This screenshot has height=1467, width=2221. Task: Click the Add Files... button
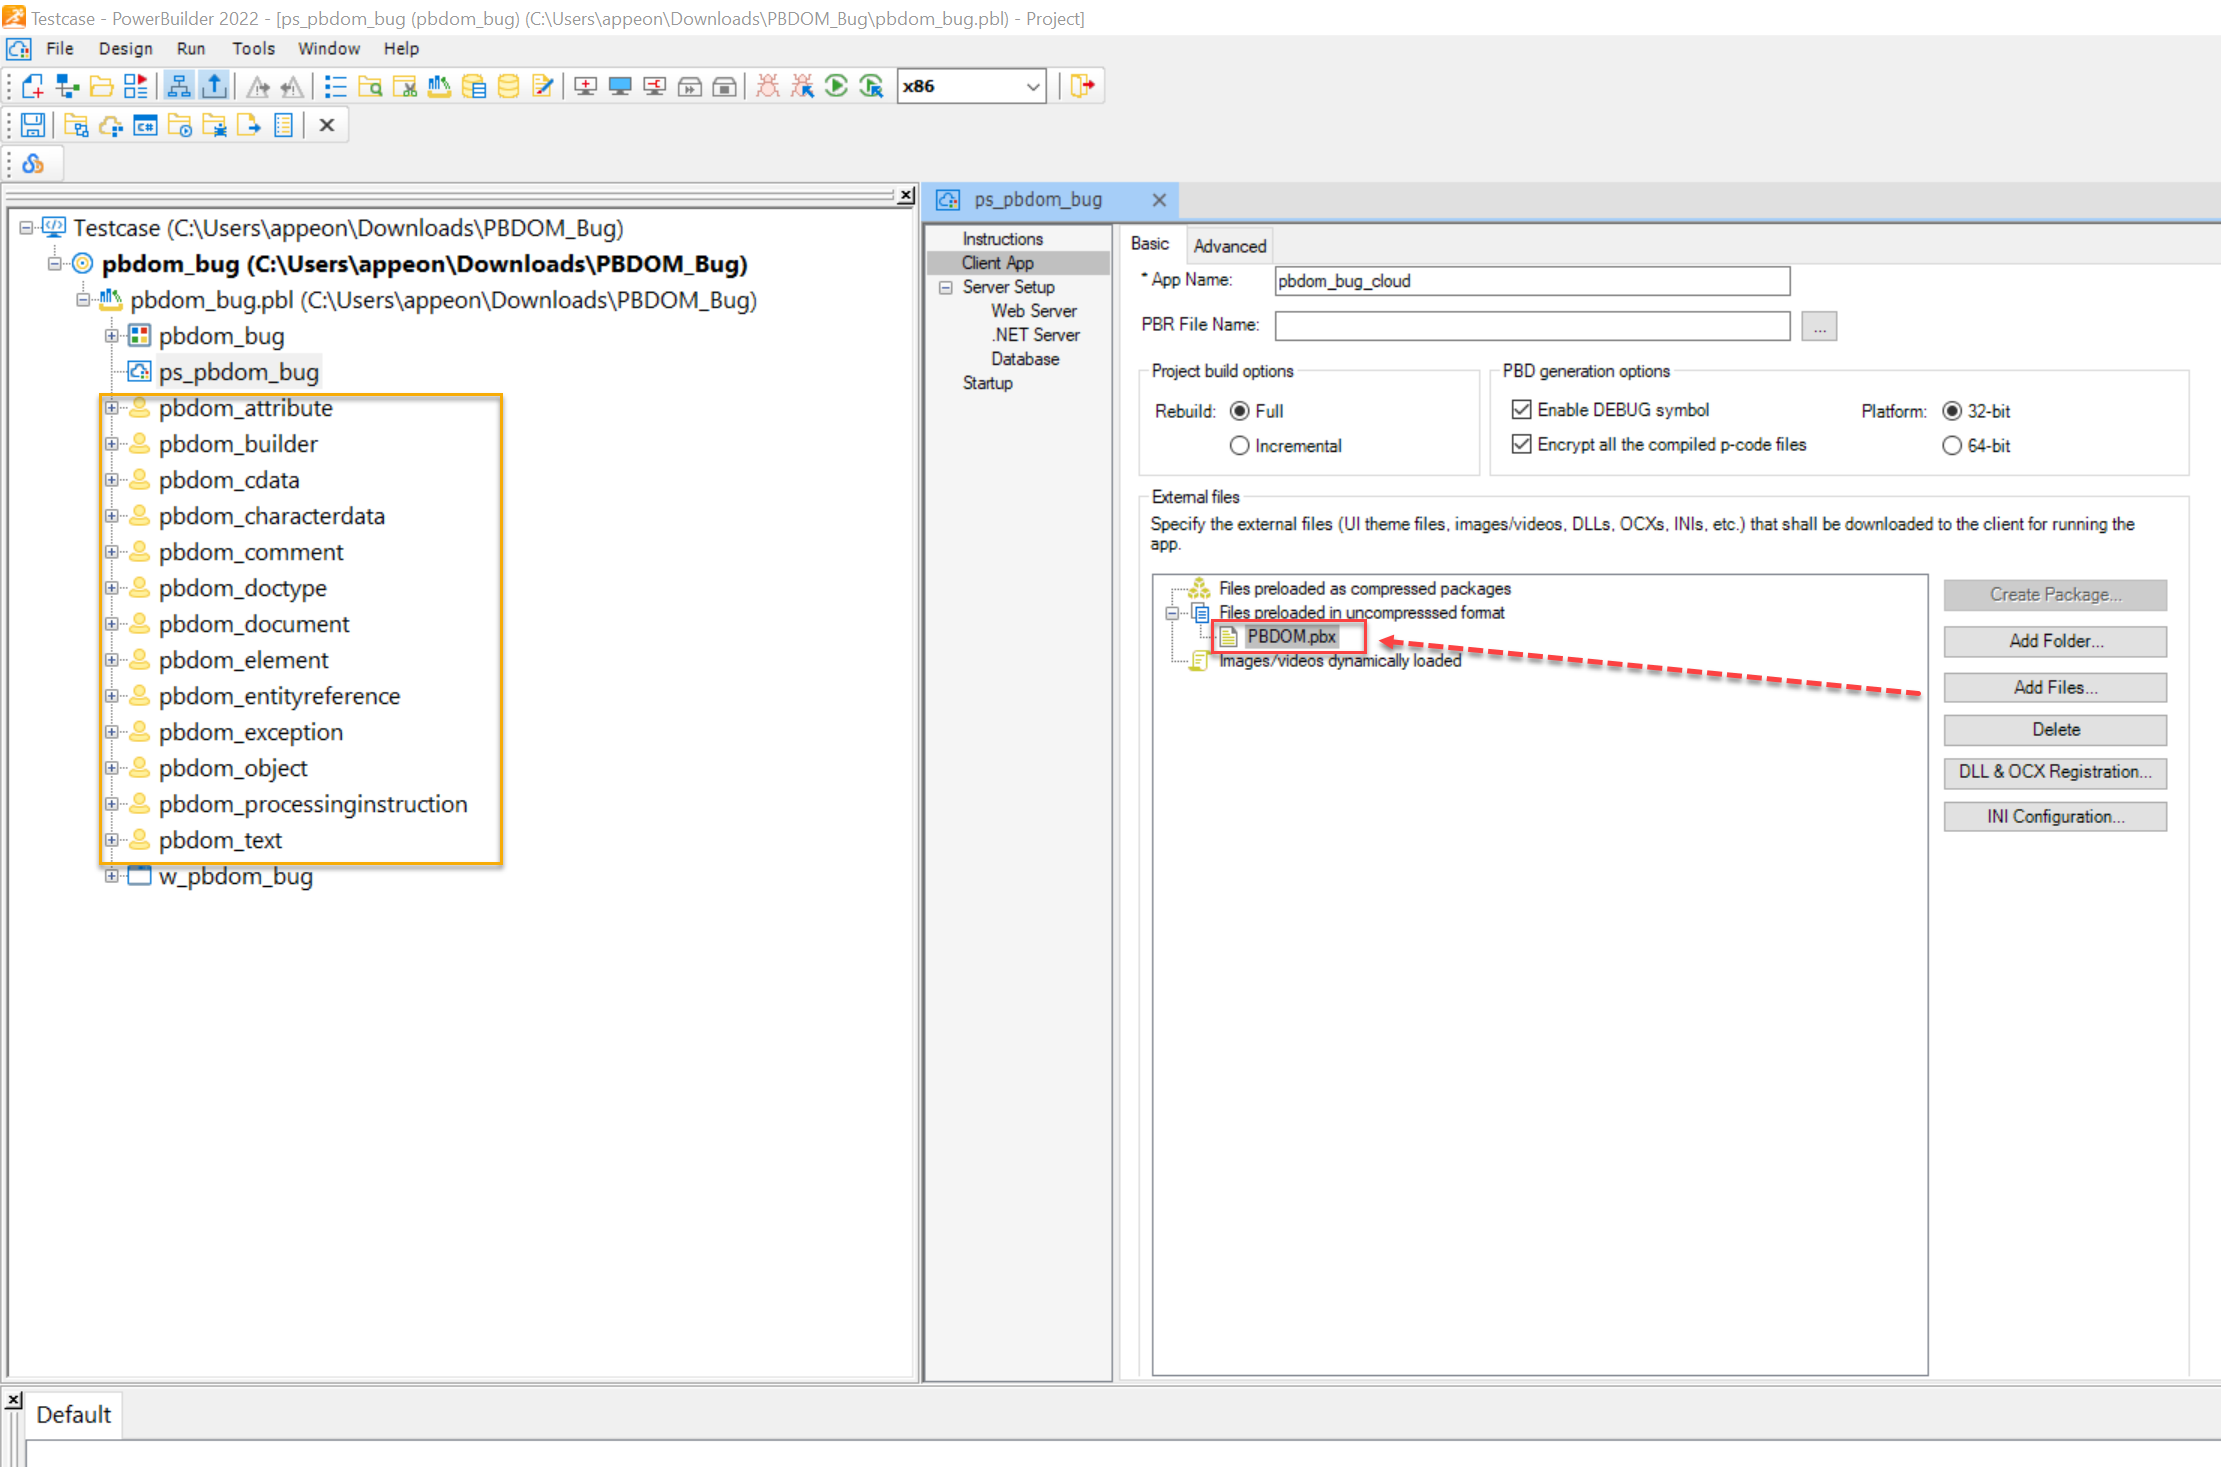[x=2054, y=687]
